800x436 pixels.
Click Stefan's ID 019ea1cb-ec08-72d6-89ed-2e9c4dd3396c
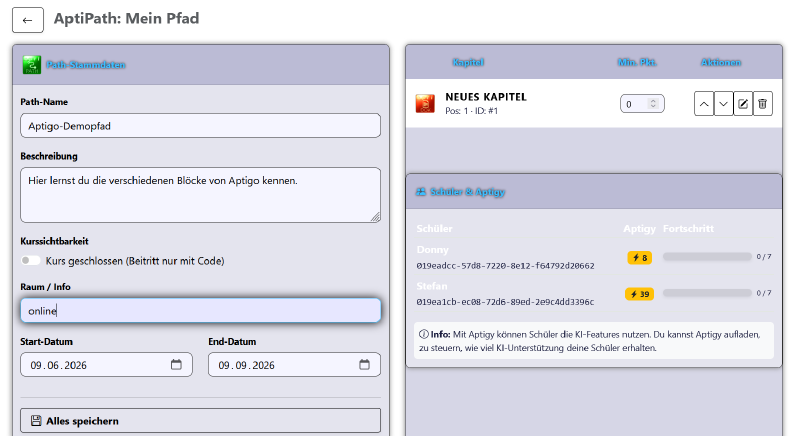(x=505, y=302)
